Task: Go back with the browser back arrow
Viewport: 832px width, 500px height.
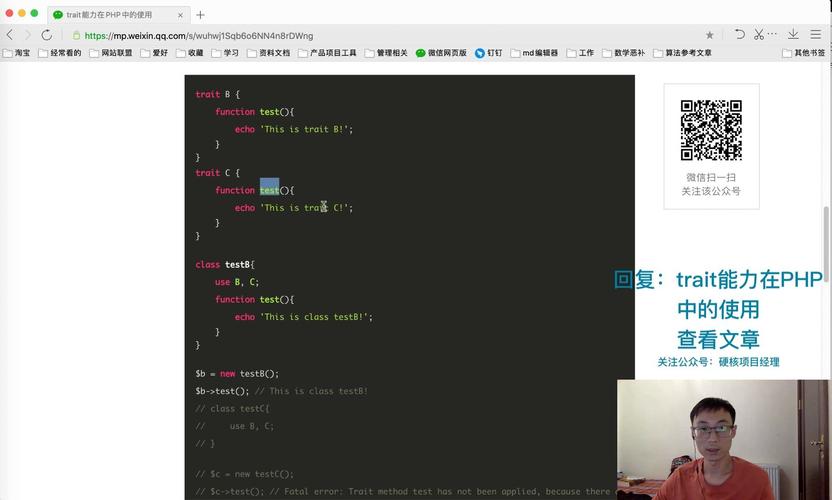Action: tap(10, 35)
